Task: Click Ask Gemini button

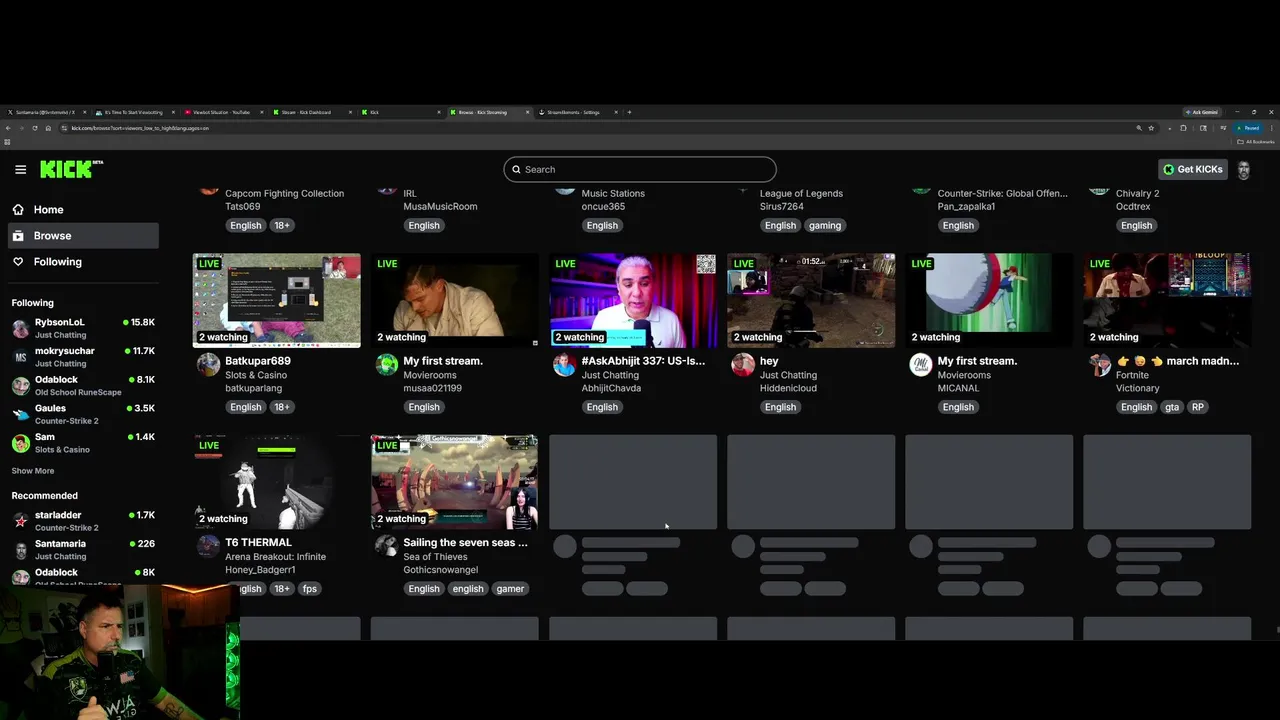Action: click(x=1202, y=112)
